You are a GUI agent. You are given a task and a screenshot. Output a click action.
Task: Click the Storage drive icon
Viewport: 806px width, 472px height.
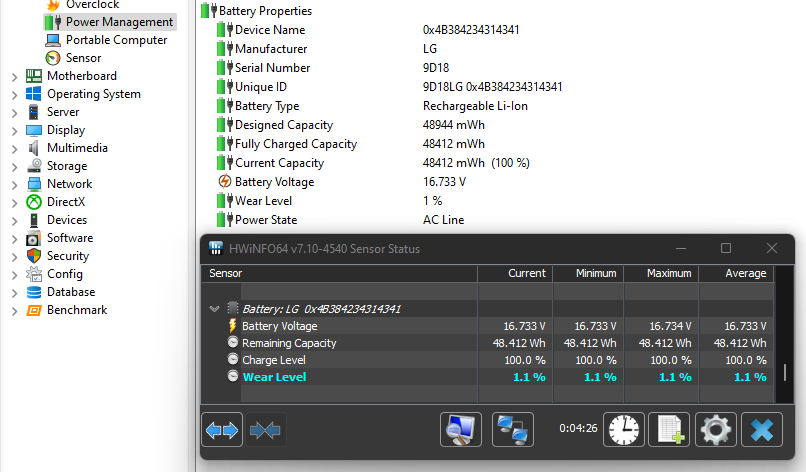click(x=34, y=166)
